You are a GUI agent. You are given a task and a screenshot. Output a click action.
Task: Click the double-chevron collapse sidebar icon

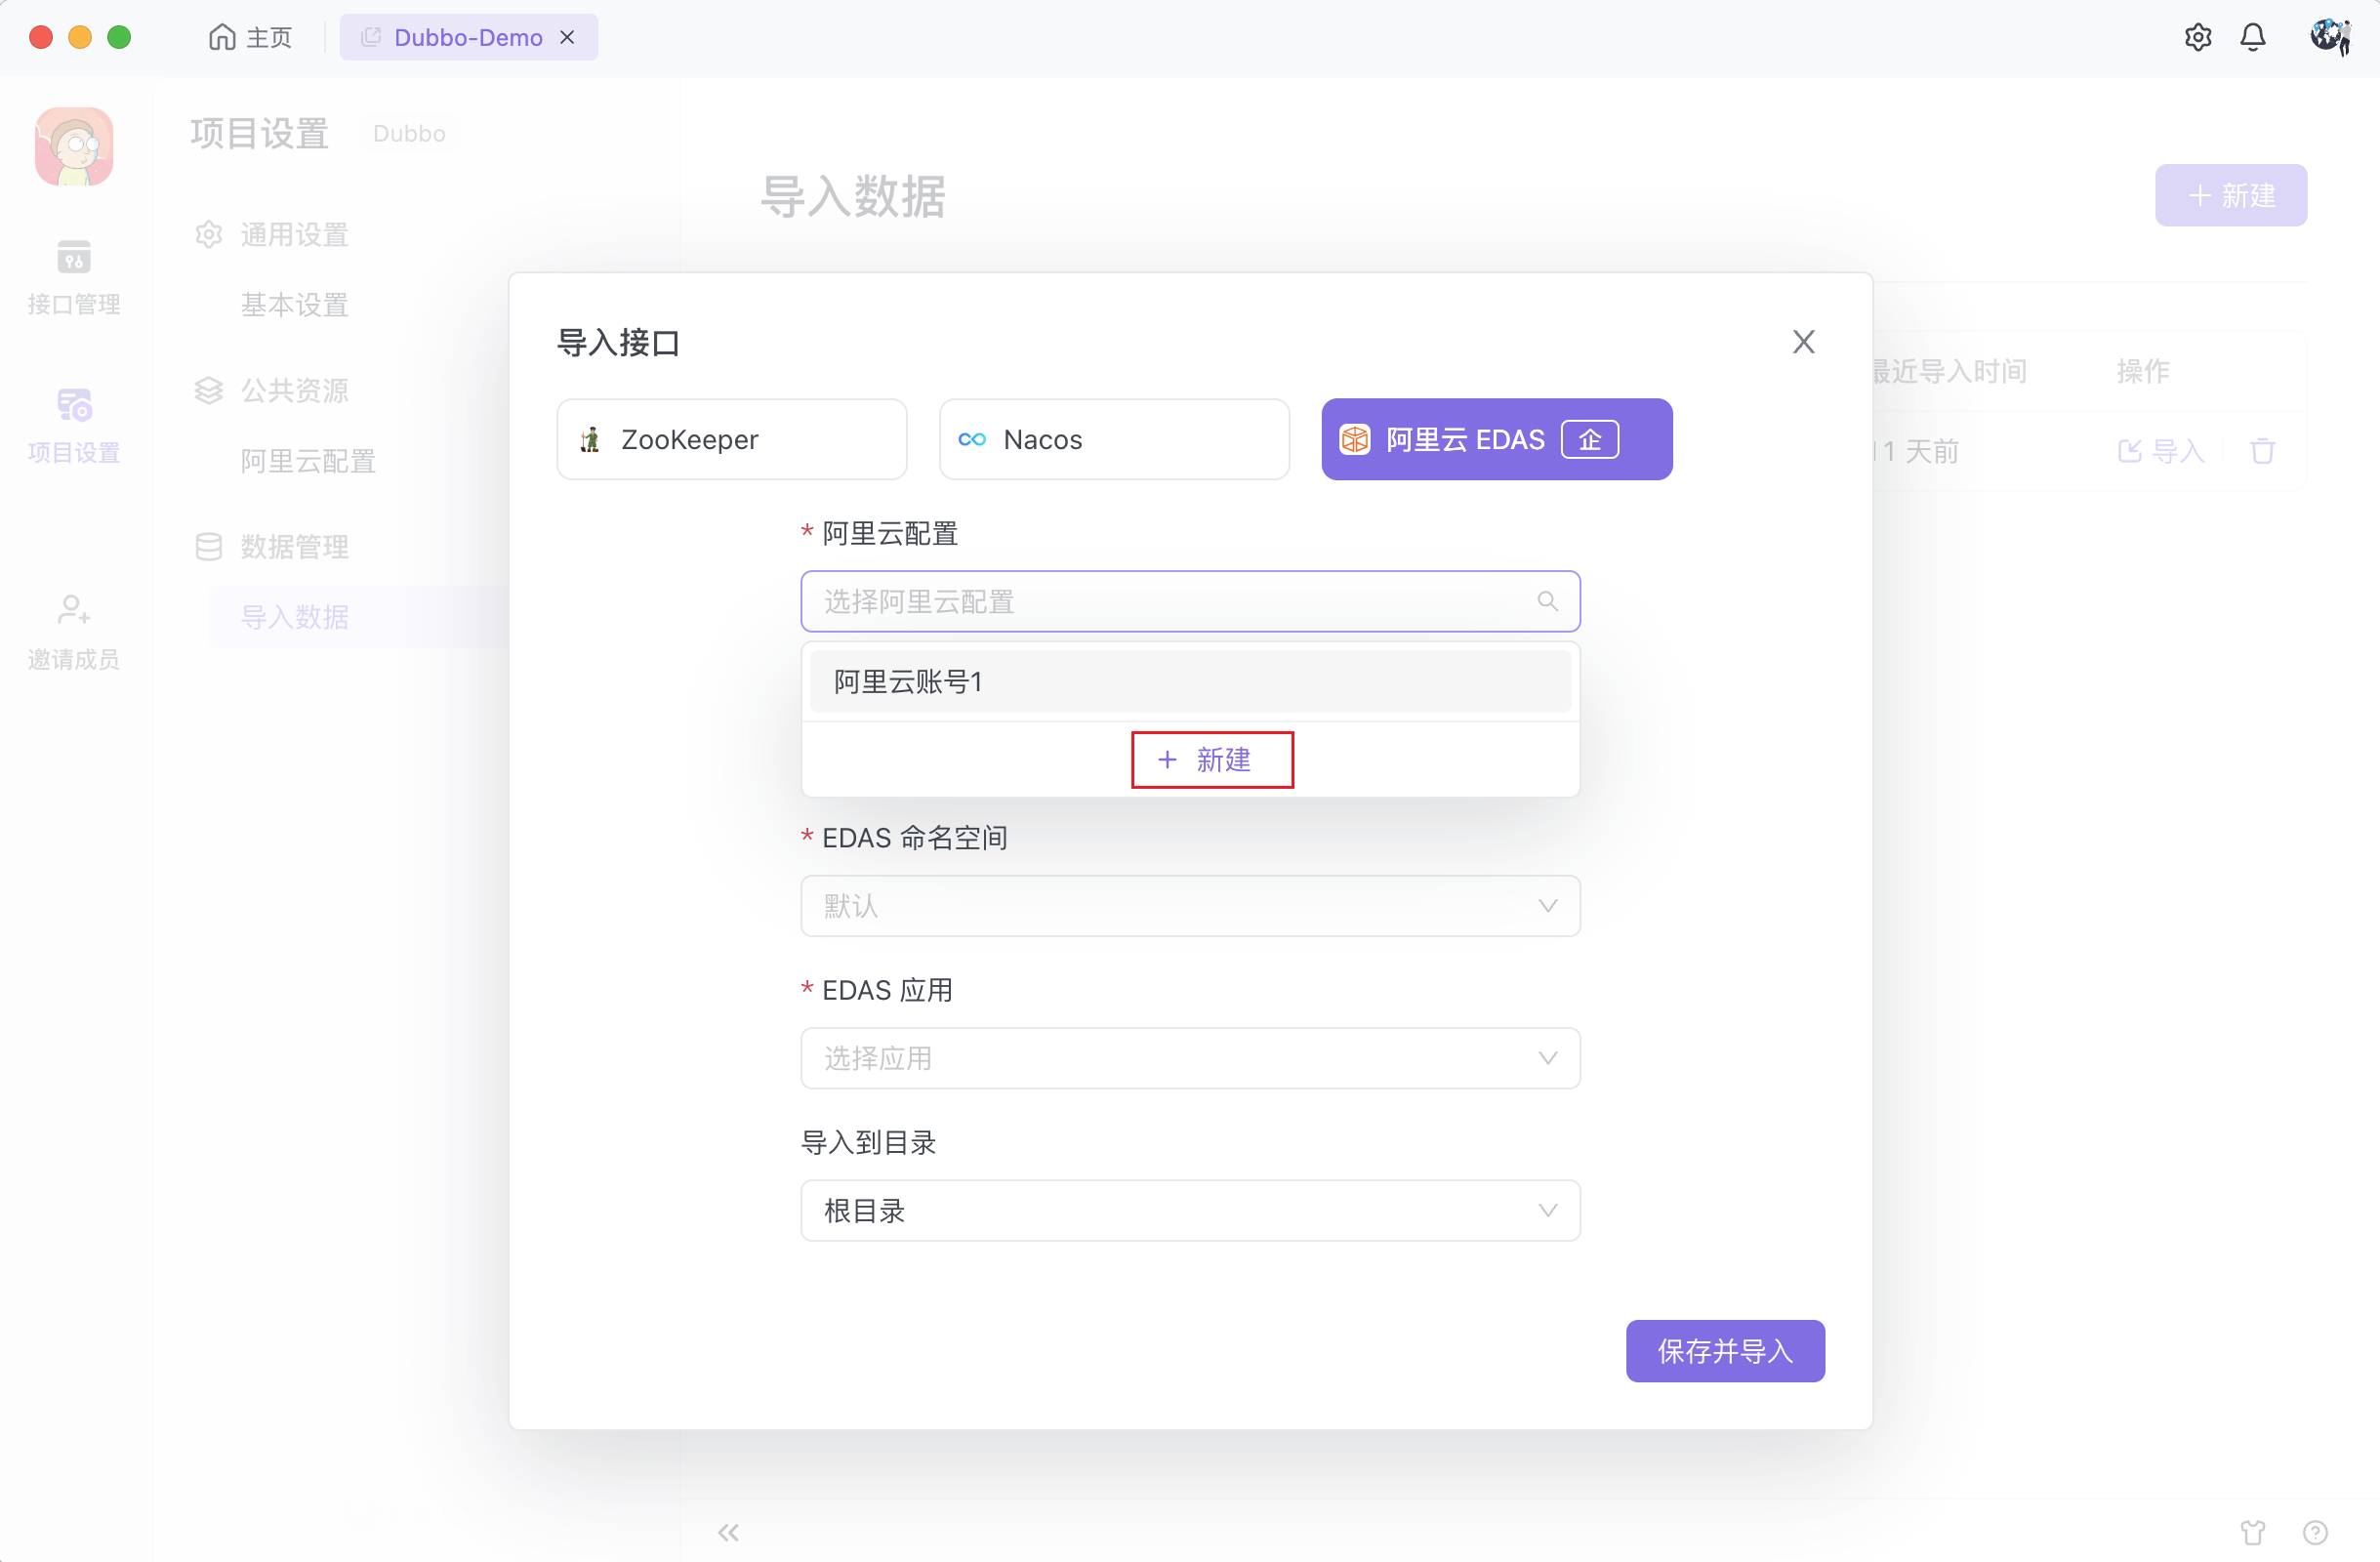[728, 1532]
